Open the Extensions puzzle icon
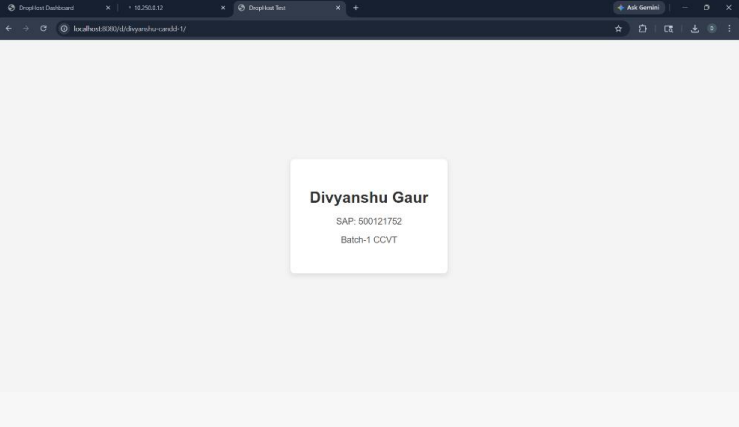The image size is (739, 427). [x=642, y=29]
